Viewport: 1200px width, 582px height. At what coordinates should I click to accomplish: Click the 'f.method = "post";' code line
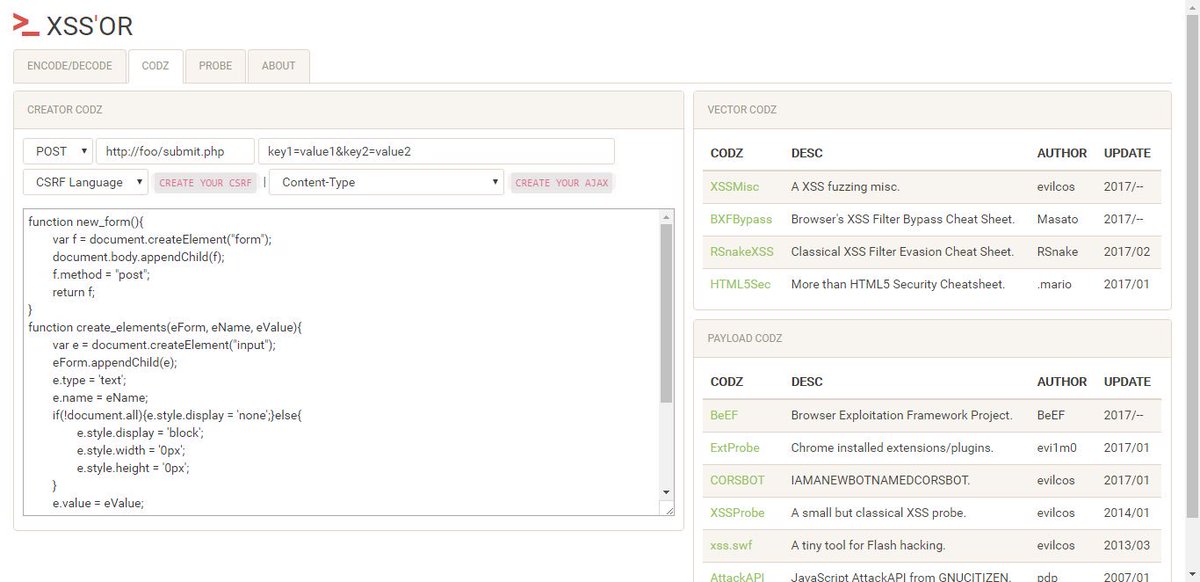tap(102, 273)
